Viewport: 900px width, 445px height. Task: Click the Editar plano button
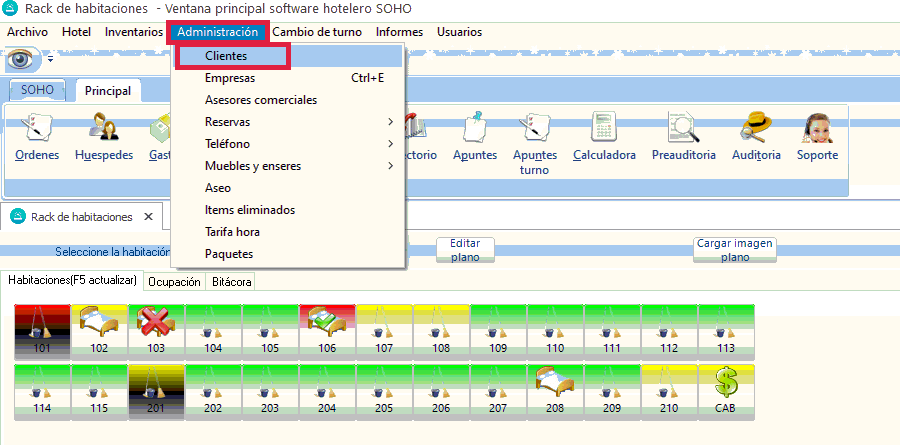click(x=465, y=250)
